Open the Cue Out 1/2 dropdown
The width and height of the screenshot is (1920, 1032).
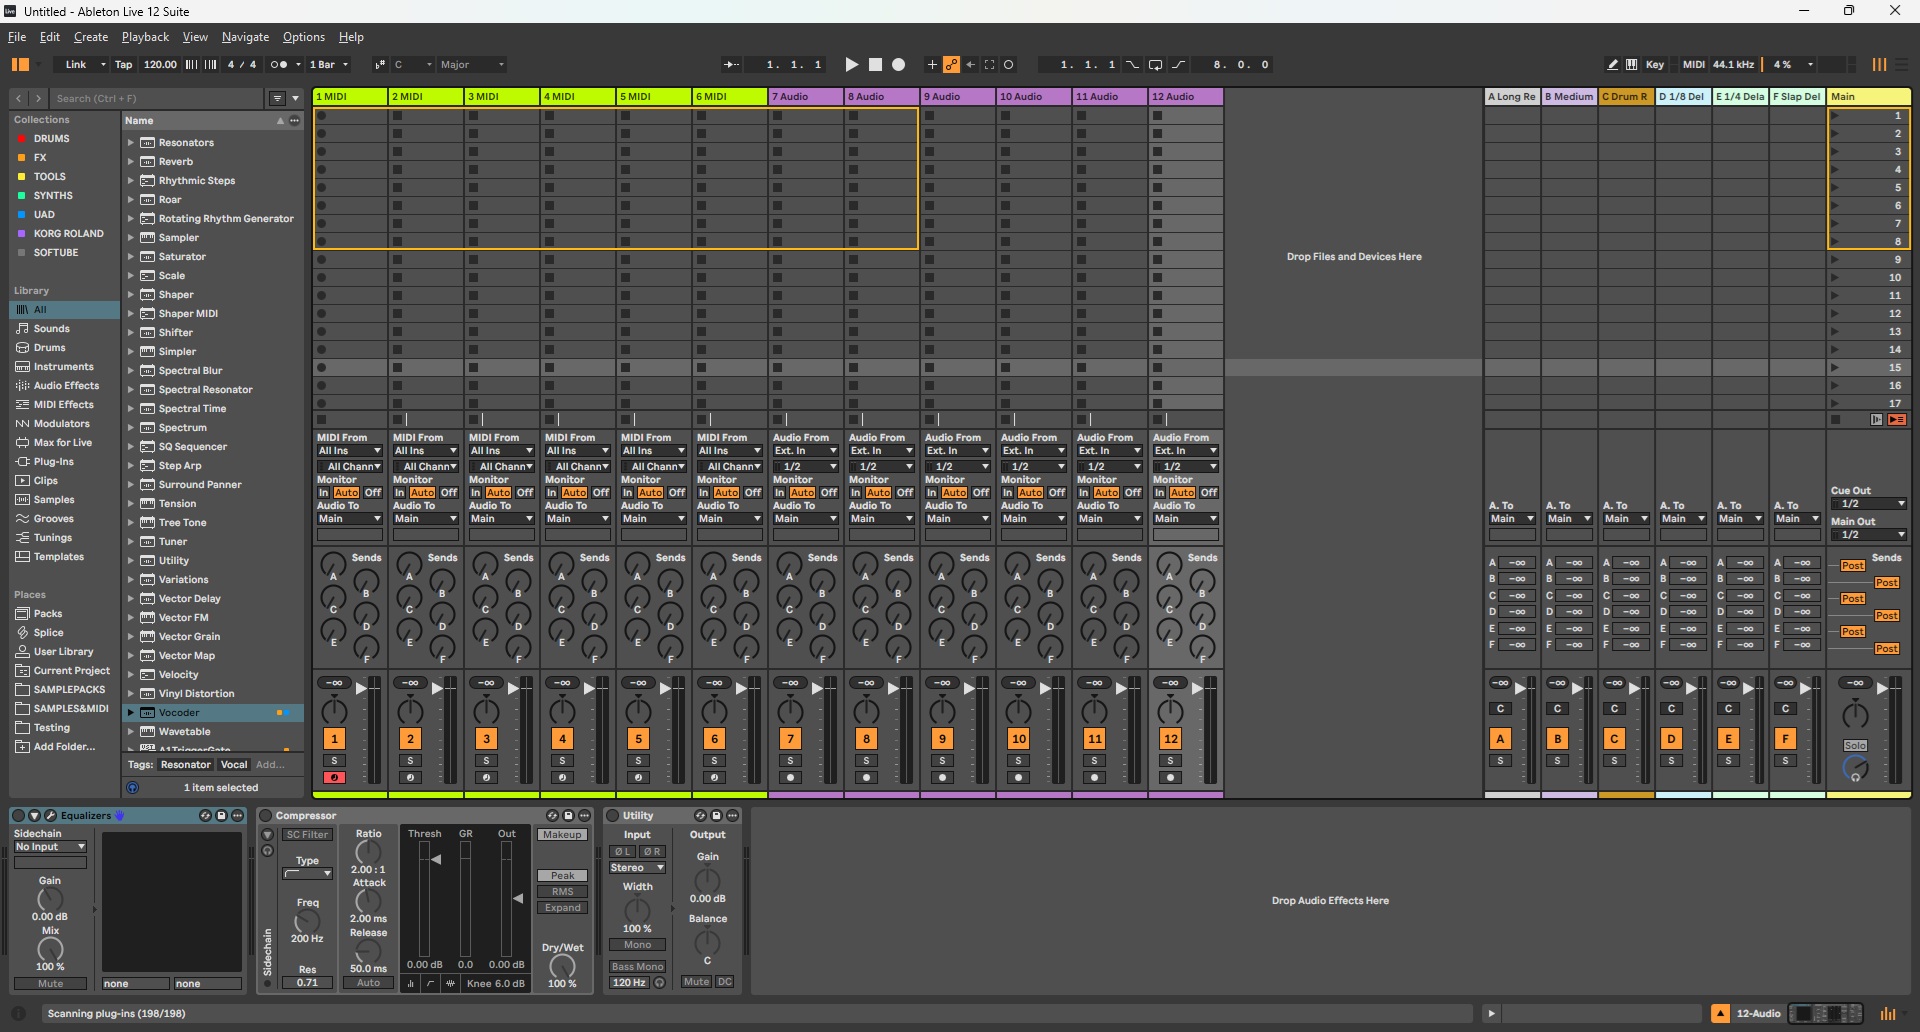tap(1868, 503)
